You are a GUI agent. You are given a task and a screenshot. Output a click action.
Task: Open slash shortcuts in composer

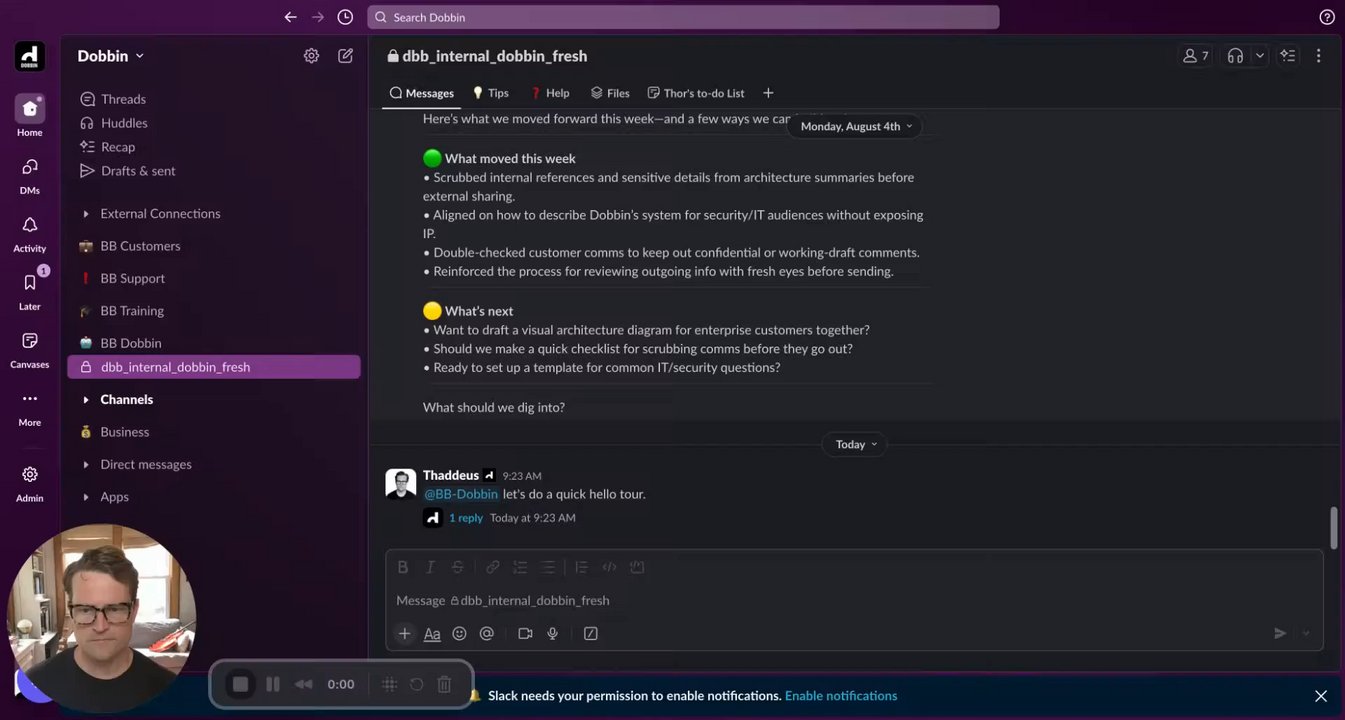[590, 633]
